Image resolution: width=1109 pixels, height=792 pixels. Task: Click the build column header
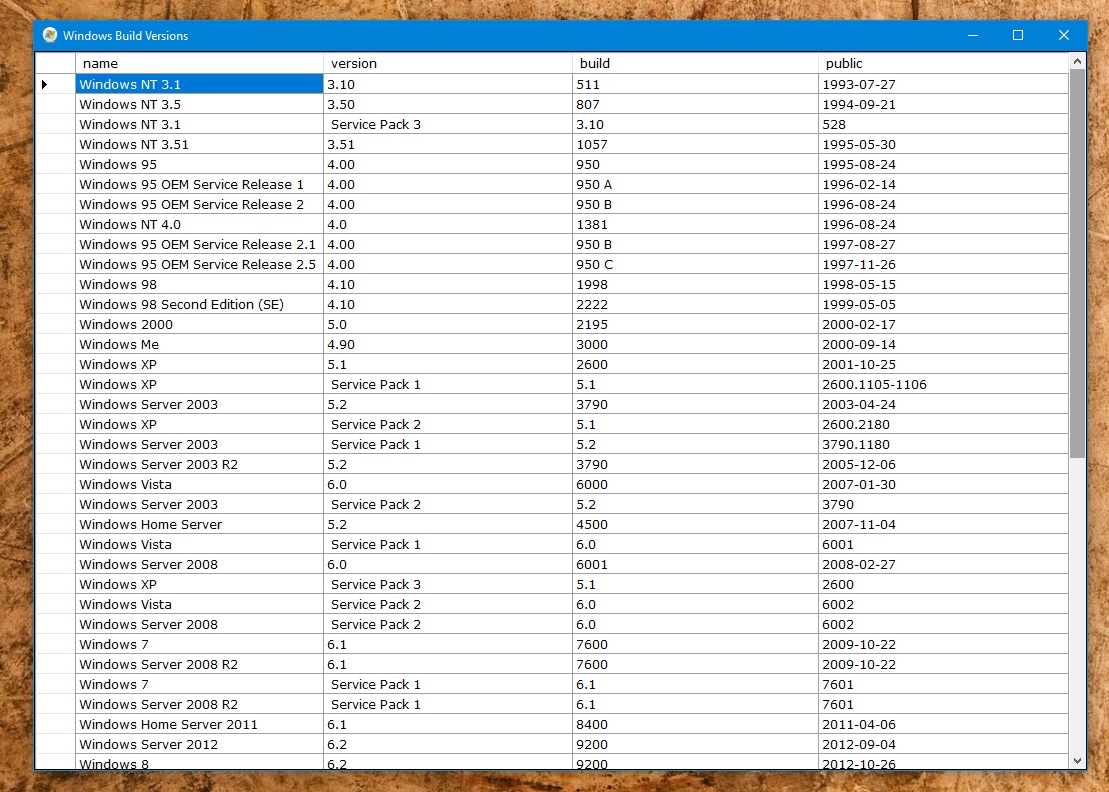[x=695, y=63]
